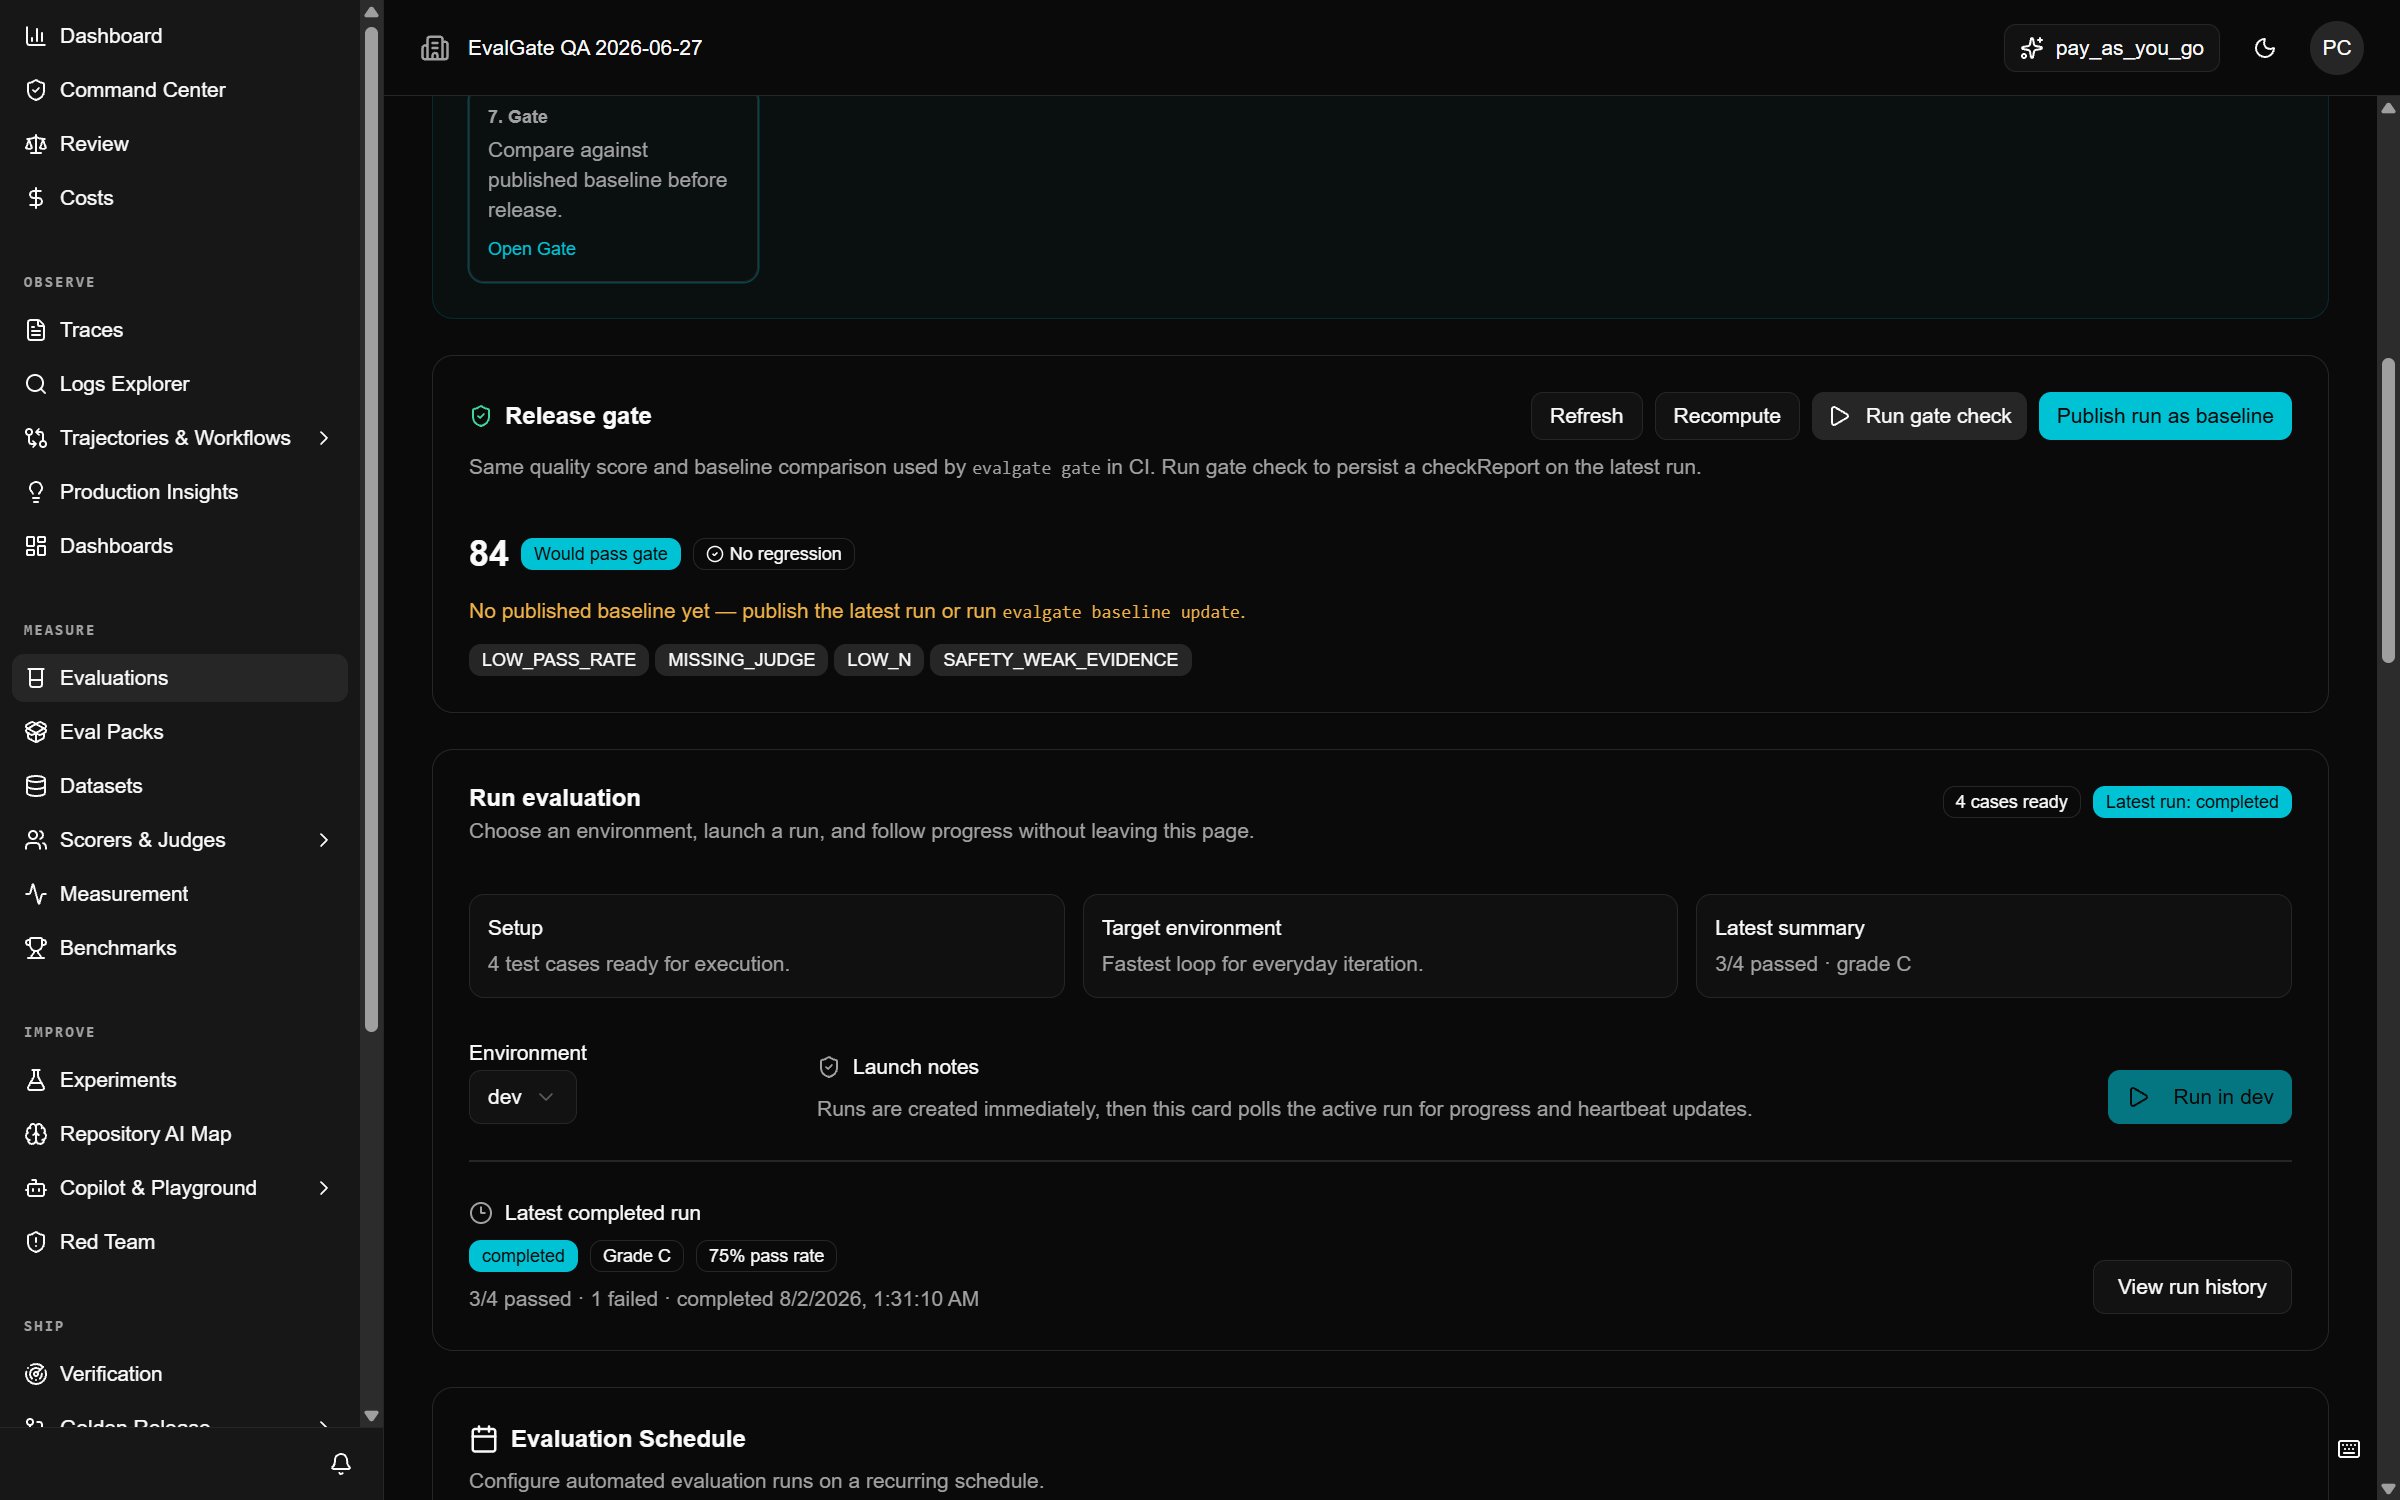The image size is (2400, 1500).
Task: Click the Latest completed run clock icon
Action: [x=481, y=1213]
